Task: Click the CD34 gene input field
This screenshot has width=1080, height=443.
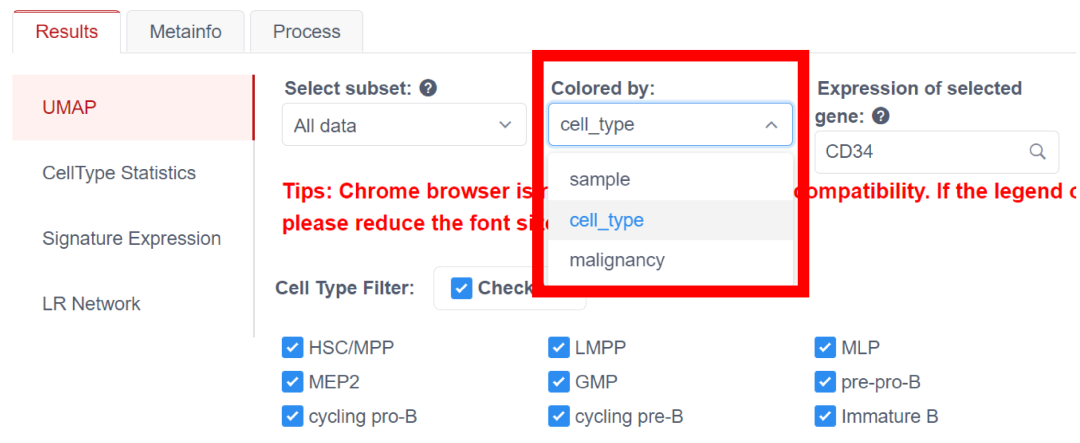Action: (x=920, y=152)
